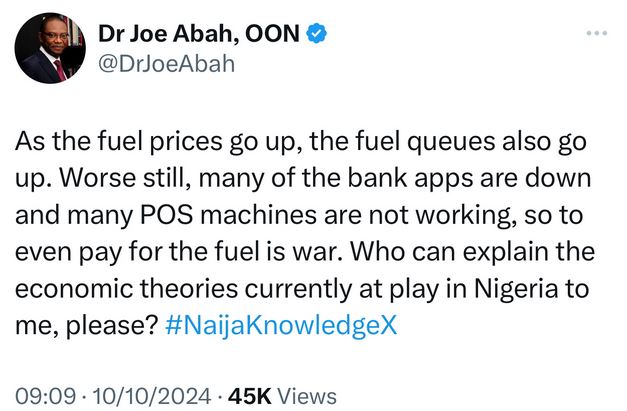Viewport: 627px width, 411px height.
Task: Open the three-dot more options menu
Action: coord(596,34)
